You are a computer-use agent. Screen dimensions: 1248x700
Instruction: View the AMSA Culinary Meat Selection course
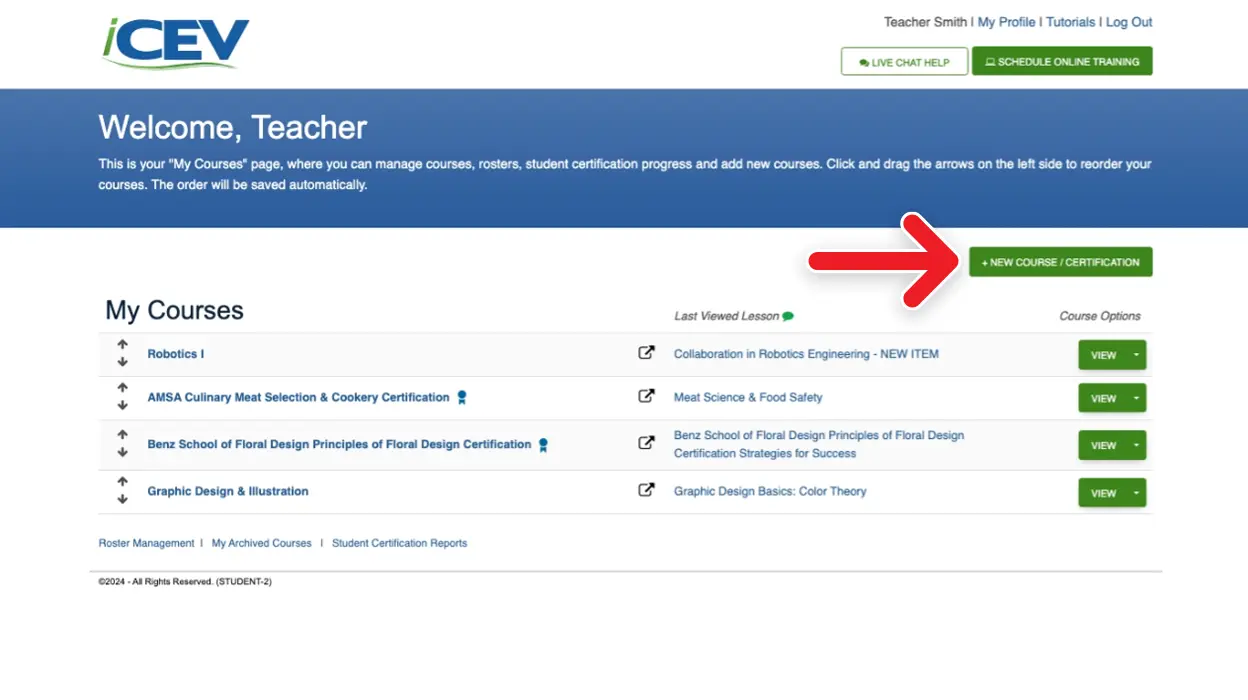click(1103, 398)
